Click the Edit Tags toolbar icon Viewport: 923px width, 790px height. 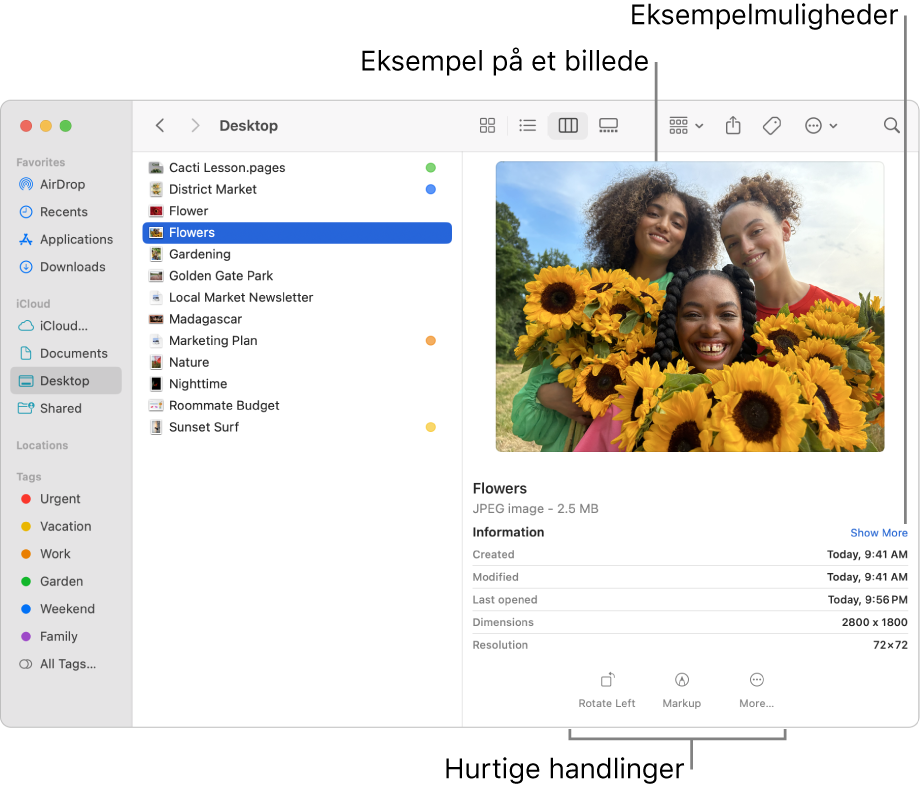pyautogui.click(x=772, y=125)
